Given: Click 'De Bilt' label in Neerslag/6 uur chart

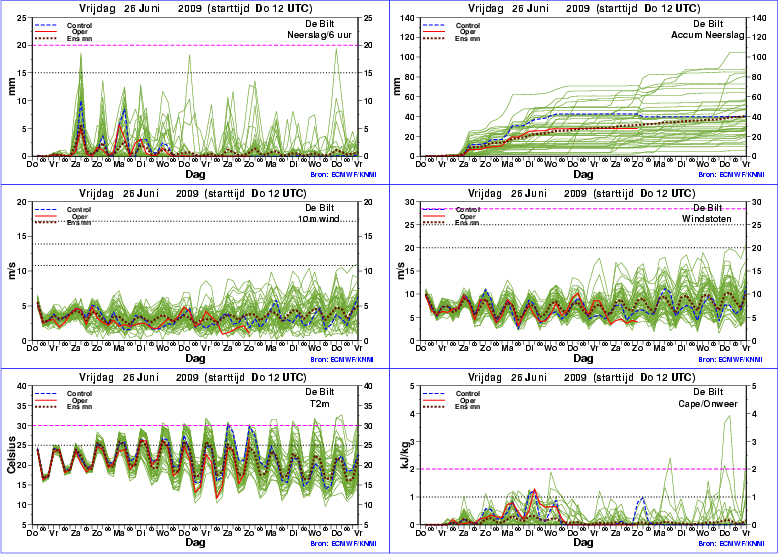Looking at the screenshot, I should pos(320,24).
